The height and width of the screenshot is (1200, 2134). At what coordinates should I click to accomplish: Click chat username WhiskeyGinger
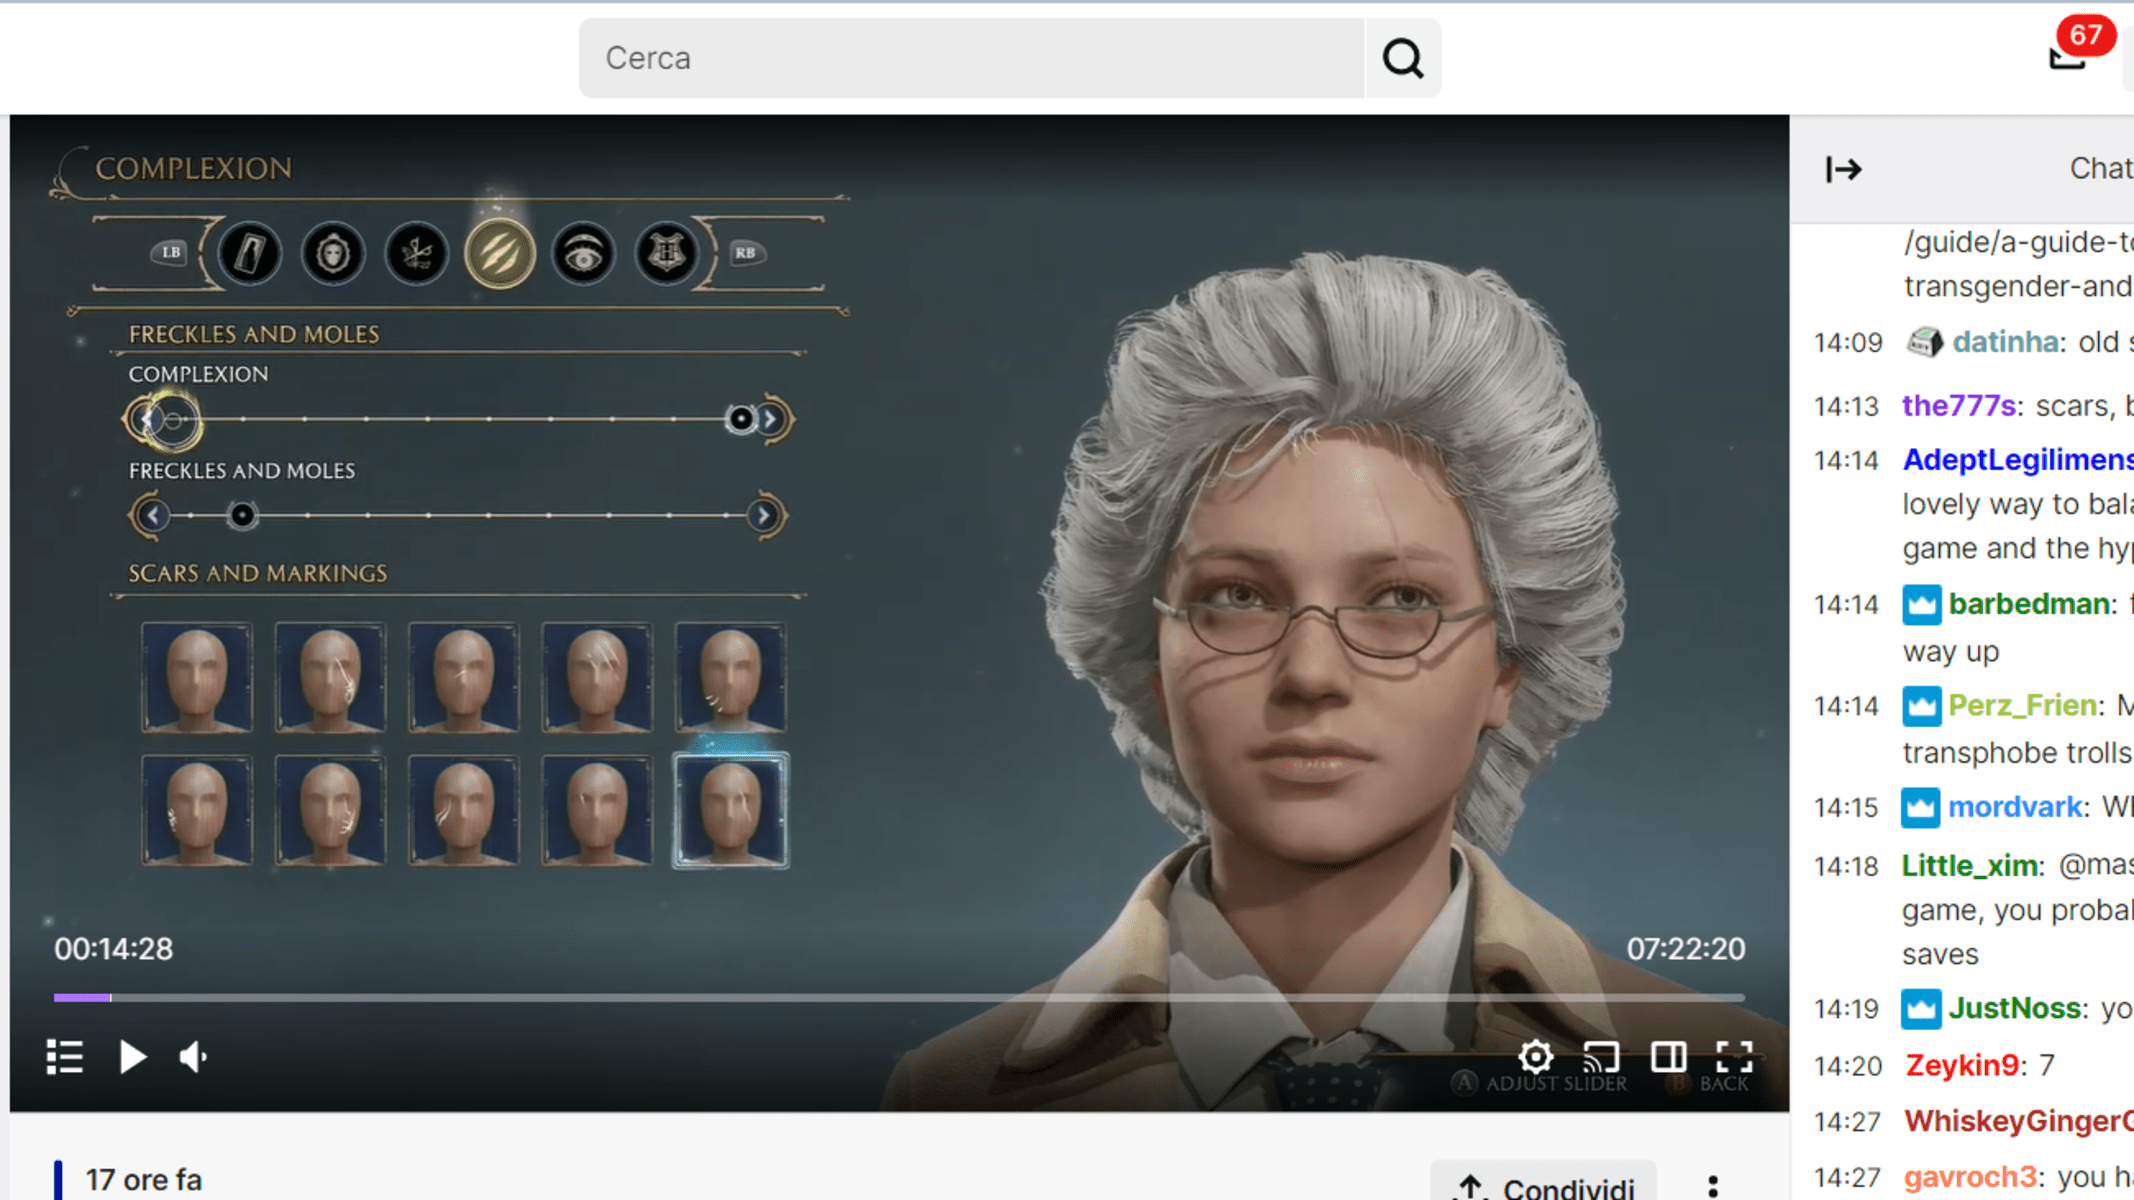point(2018,1122)
